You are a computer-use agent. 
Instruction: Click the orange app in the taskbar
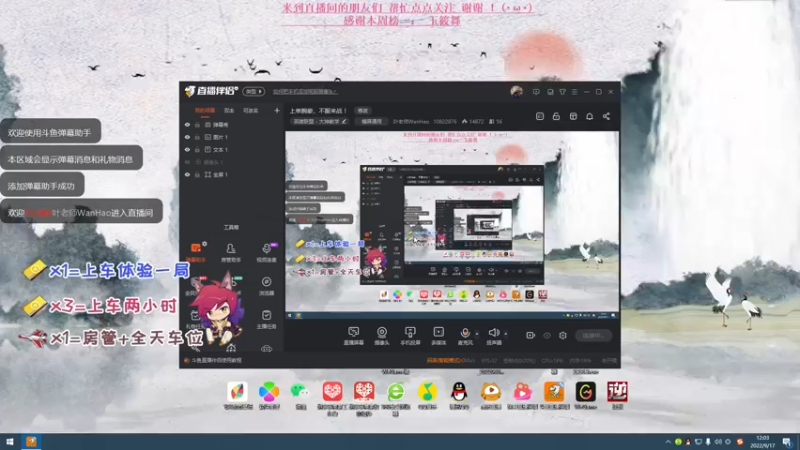[x=31, y=442]
